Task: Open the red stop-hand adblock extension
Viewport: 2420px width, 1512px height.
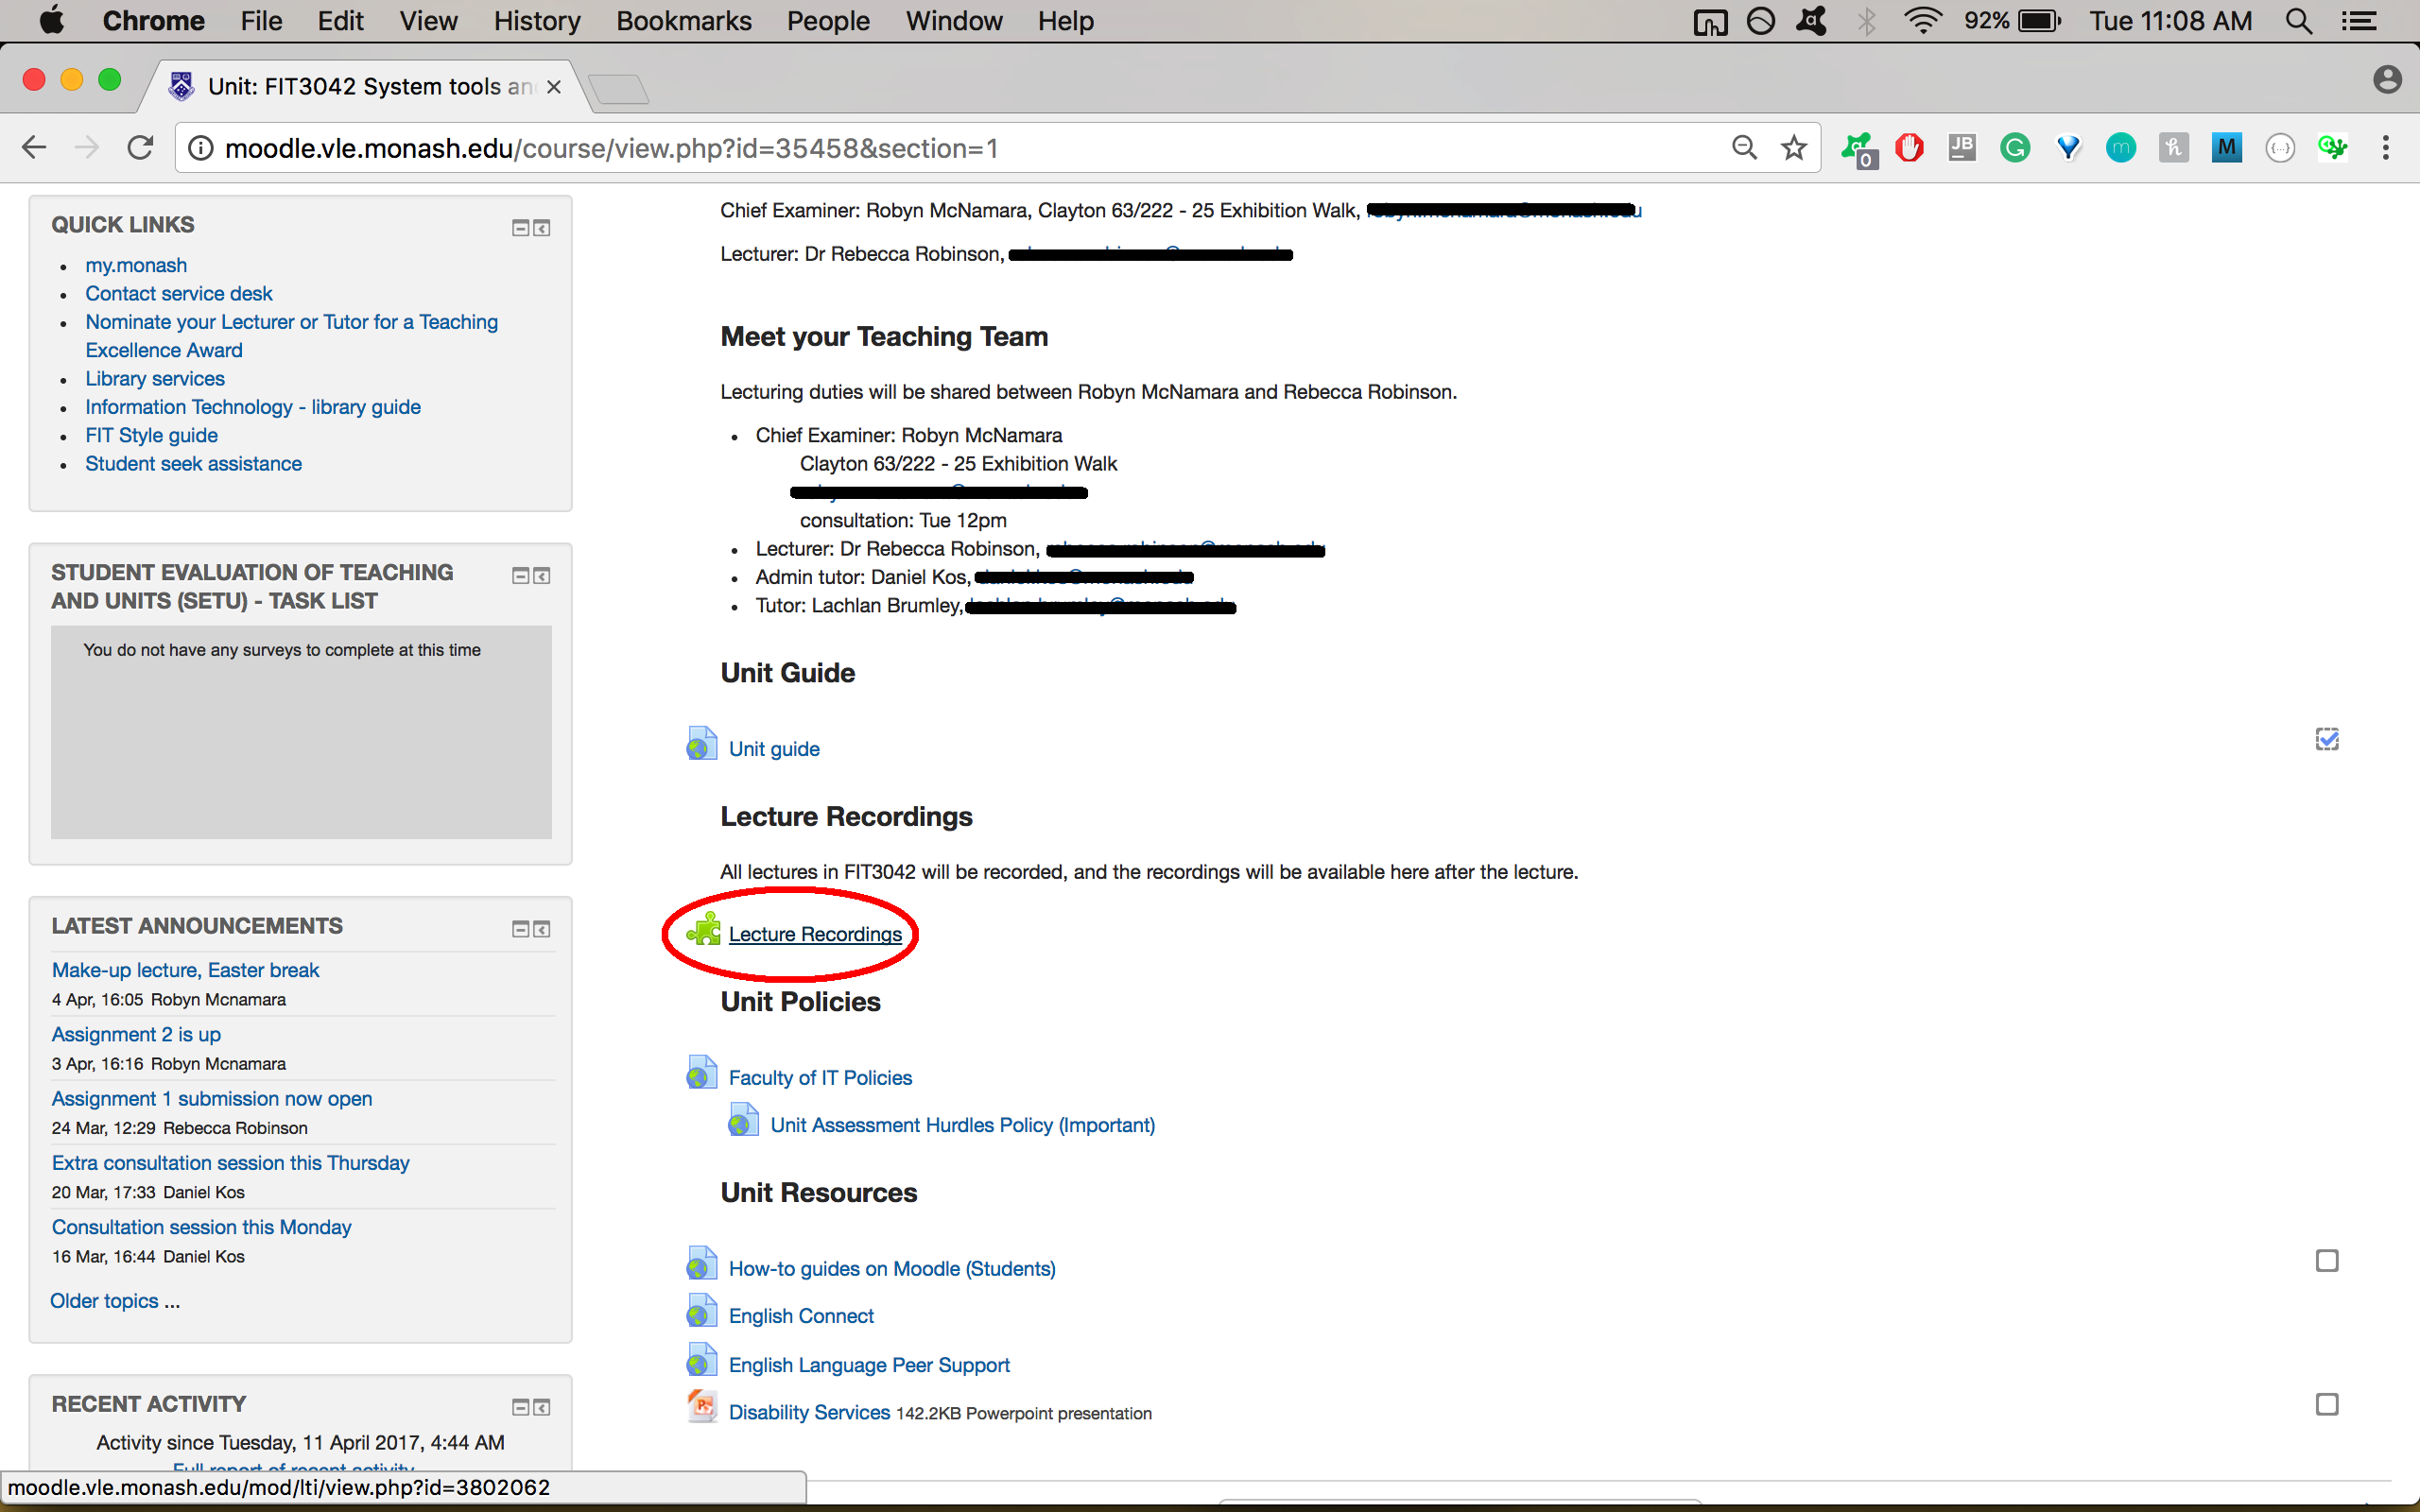Action: [x=1909, y=148]
